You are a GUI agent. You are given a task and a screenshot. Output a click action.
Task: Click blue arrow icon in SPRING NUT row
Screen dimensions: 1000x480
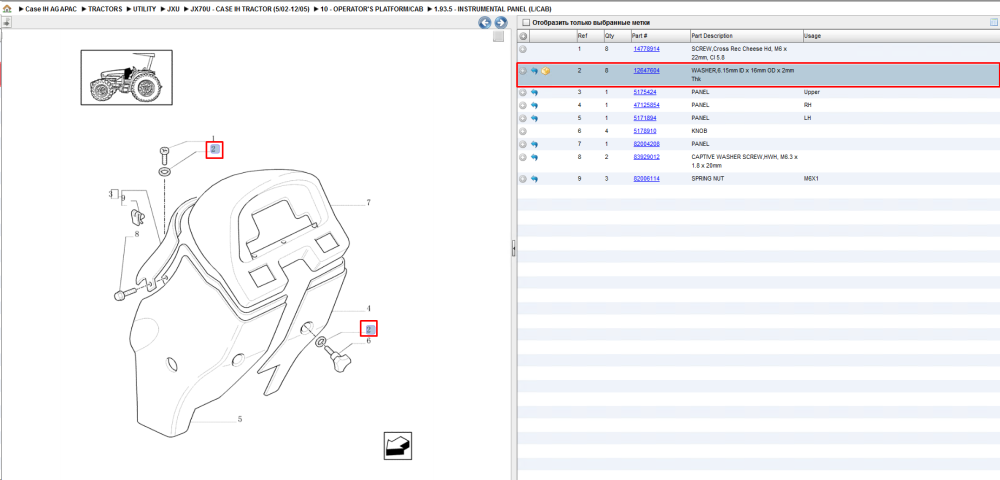pyautogui.click(x=534, y=179)
